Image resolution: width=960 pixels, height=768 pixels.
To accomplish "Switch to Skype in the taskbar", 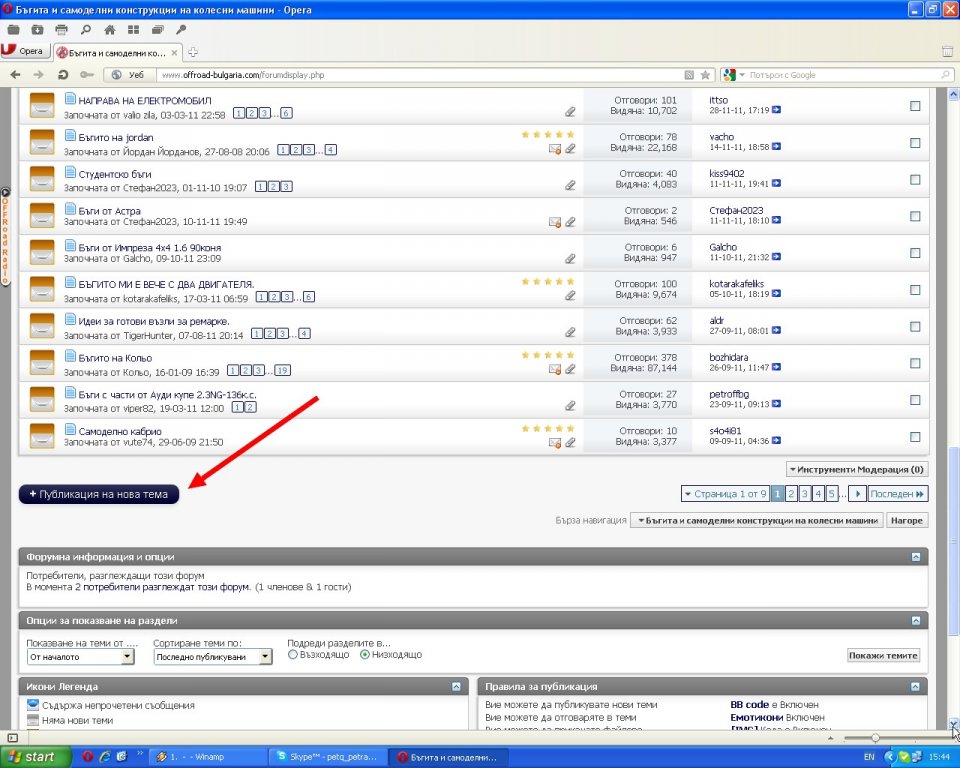I will (329, 757).
